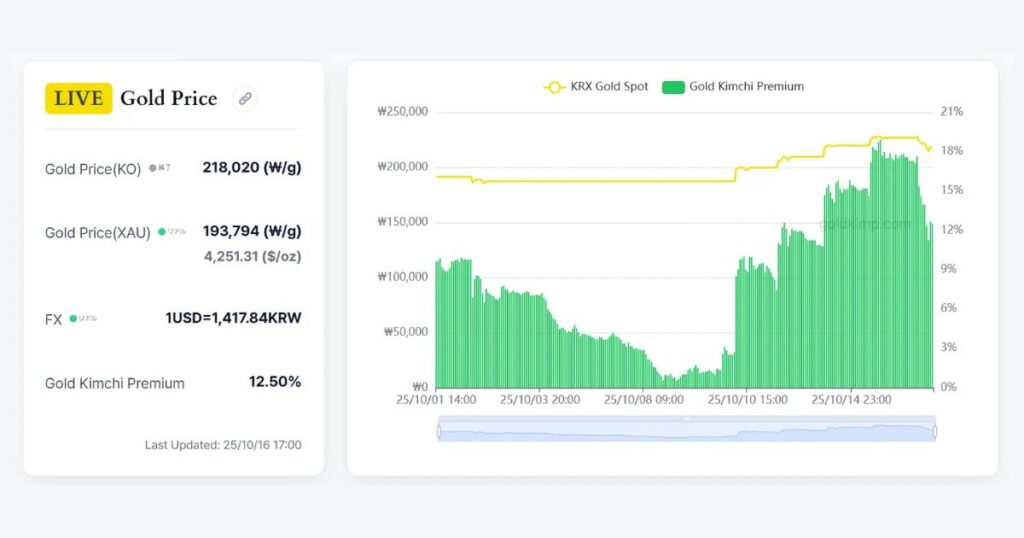Click the green status dot next to Gold Price(XAU)
The height and width of the screenshot is (538, 1024).
[162, 232]
